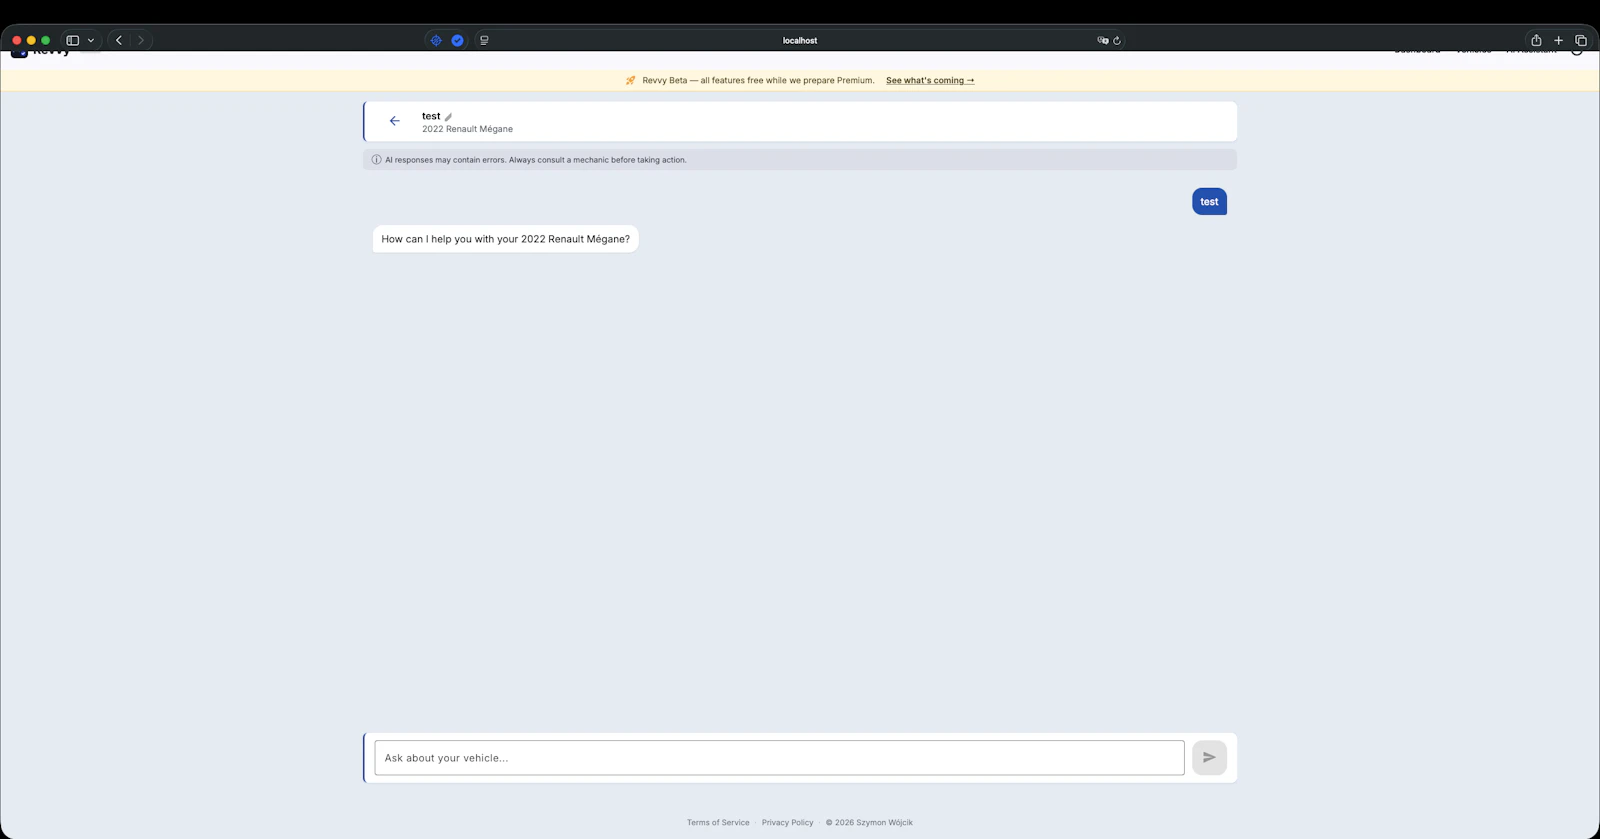The height and width of the screenshot is (839, 1600).
Task: Open the "See what's coming" link
Action: coord(930,80)
